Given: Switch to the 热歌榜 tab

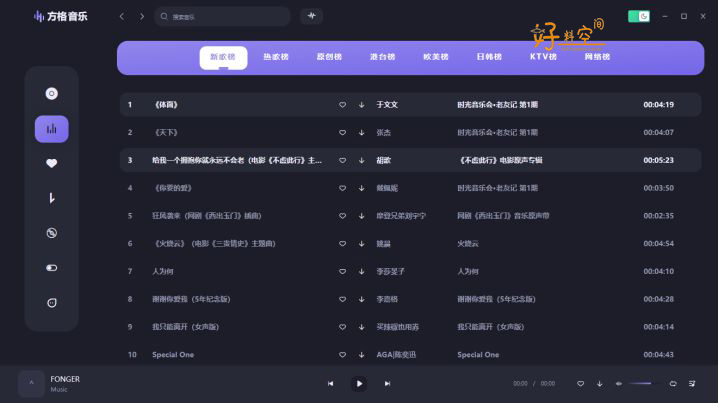Looking at the screenshot, I should (x=276, y=57).
